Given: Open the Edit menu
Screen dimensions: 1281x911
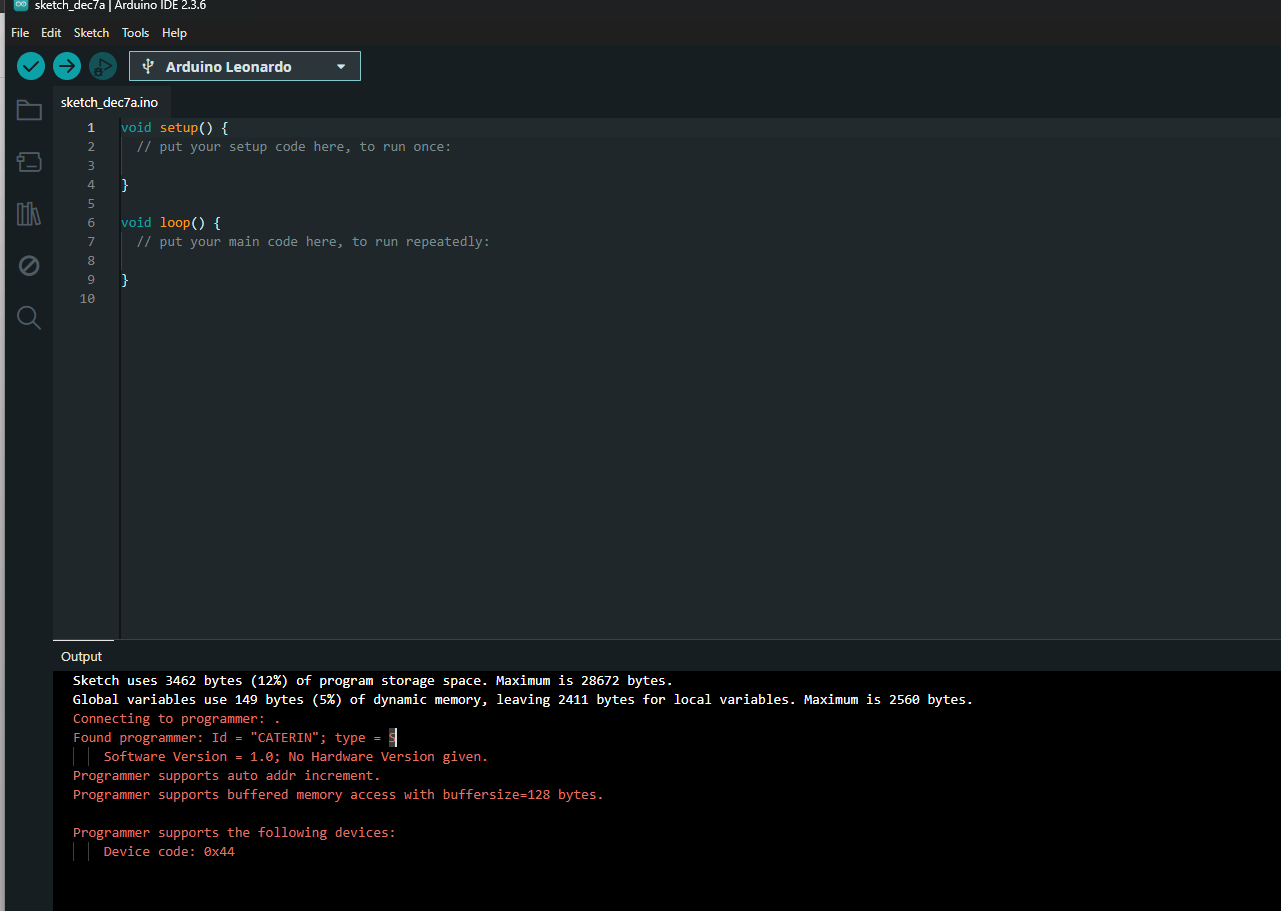Looking at the screenshot, I should (51, 33).
